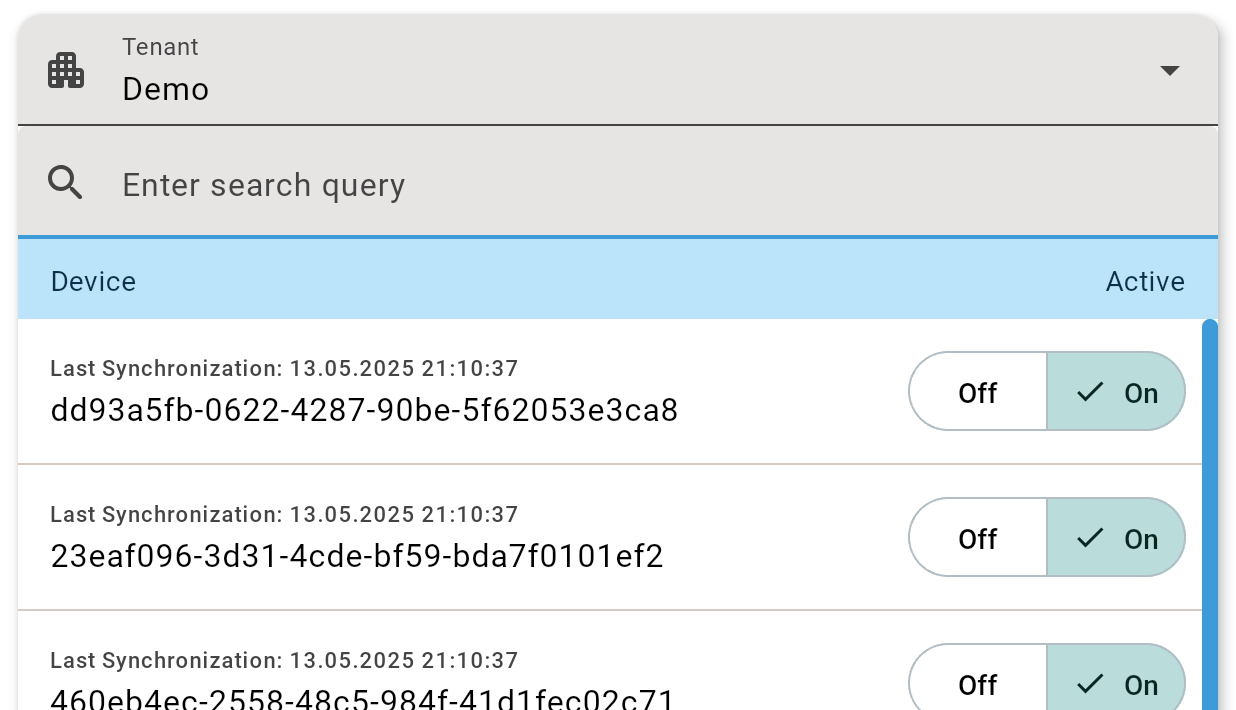Open the Tenant dropdown arrow
Viewport: 1236px width, 710px height.
point(1169,71)
